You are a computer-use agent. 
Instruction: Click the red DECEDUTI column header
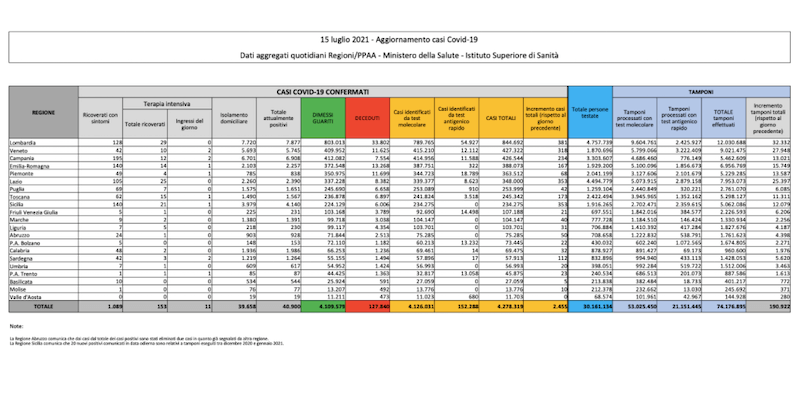[x=368, y=118]
